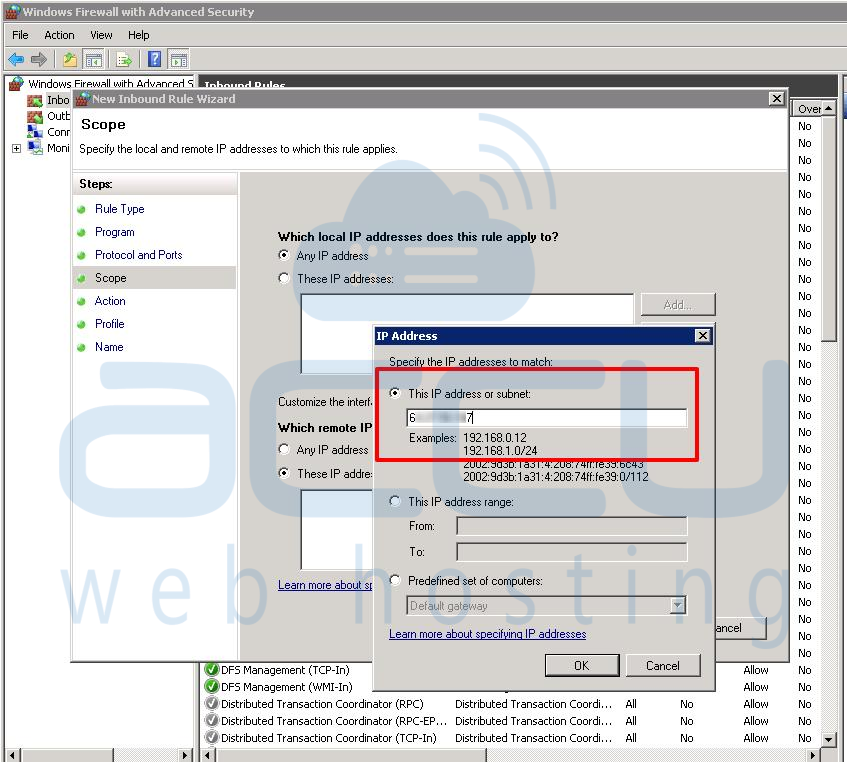Click the Add button for local IP addresses
Screen dimensions: 847x762
point(678,305)
